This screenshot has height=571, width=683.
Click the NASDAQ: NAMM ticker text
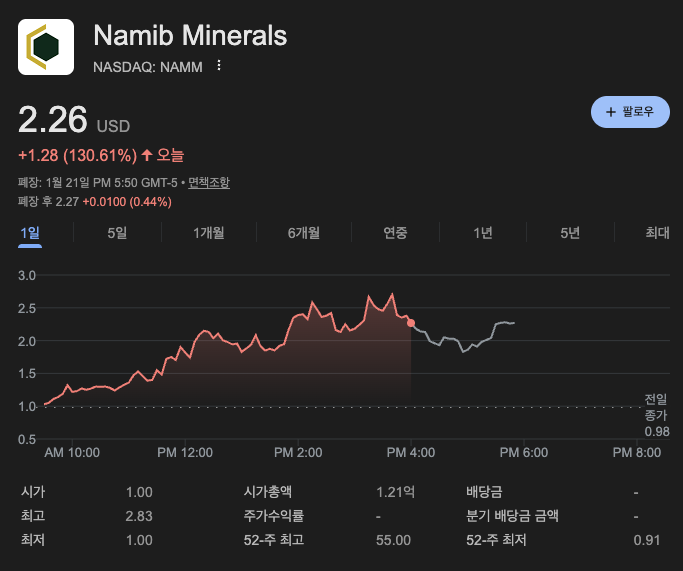[x=148, y=67]
